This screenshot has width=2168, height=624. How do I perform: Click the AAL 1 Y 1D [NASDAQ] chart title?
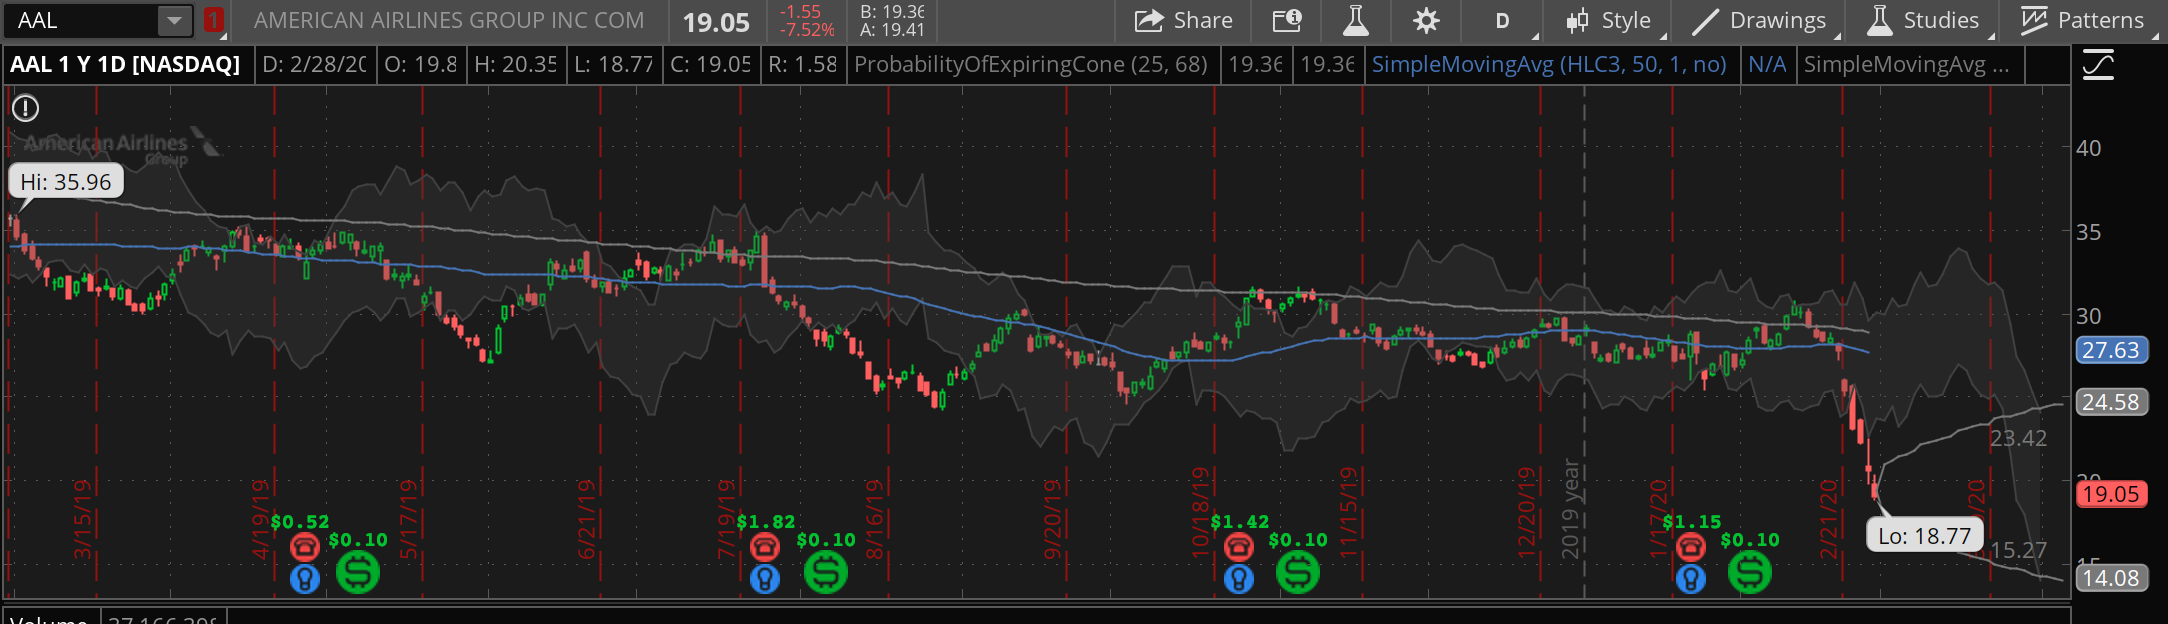pyautogui.click(x=126, y=65)
